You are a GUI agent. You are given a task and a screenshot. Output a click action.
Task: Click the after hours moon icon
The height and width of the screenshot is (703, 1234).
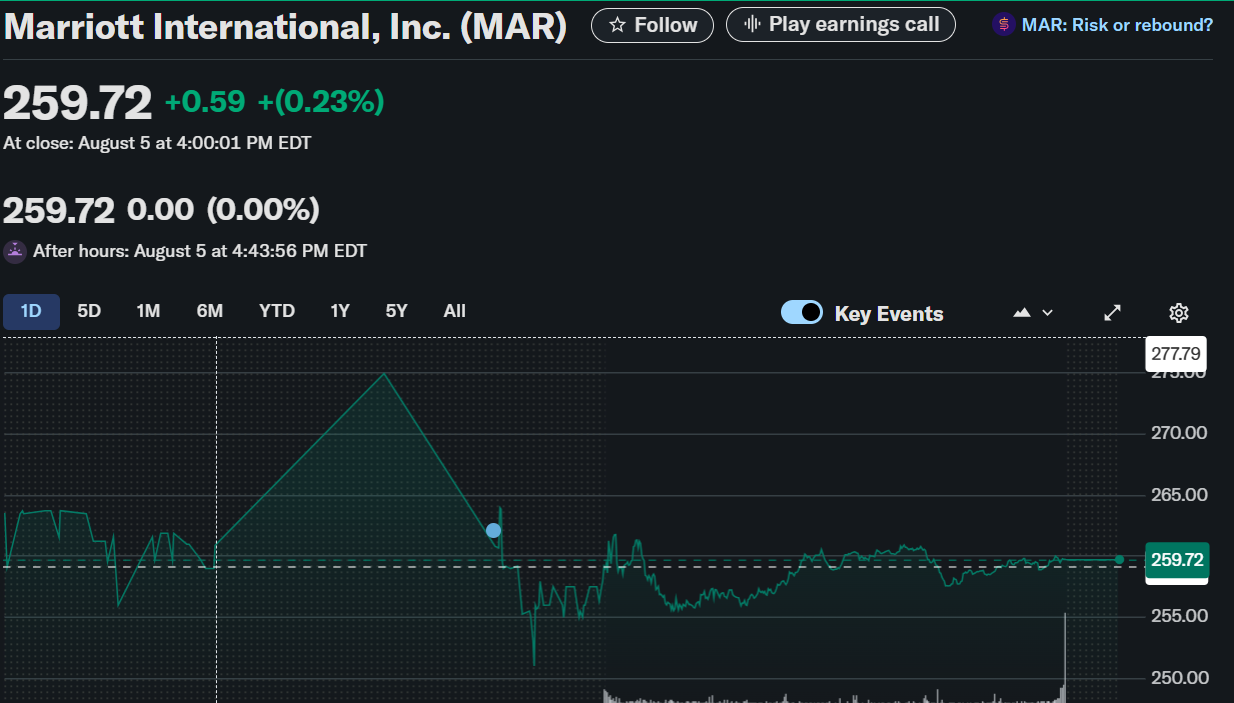click(x=15, y=251)
